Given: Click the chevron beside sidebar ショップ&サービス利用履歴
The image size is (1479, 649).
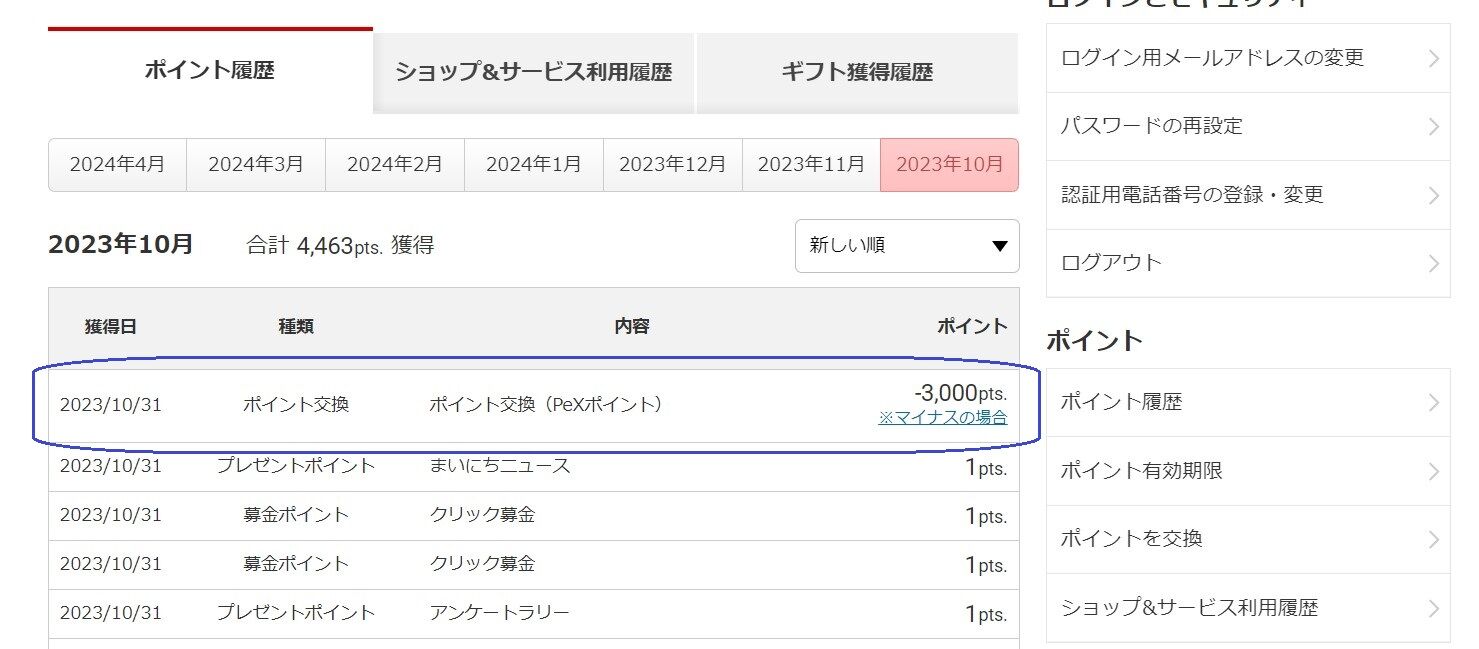Looking at the screenshot, I should click(x=1434, y=608).
